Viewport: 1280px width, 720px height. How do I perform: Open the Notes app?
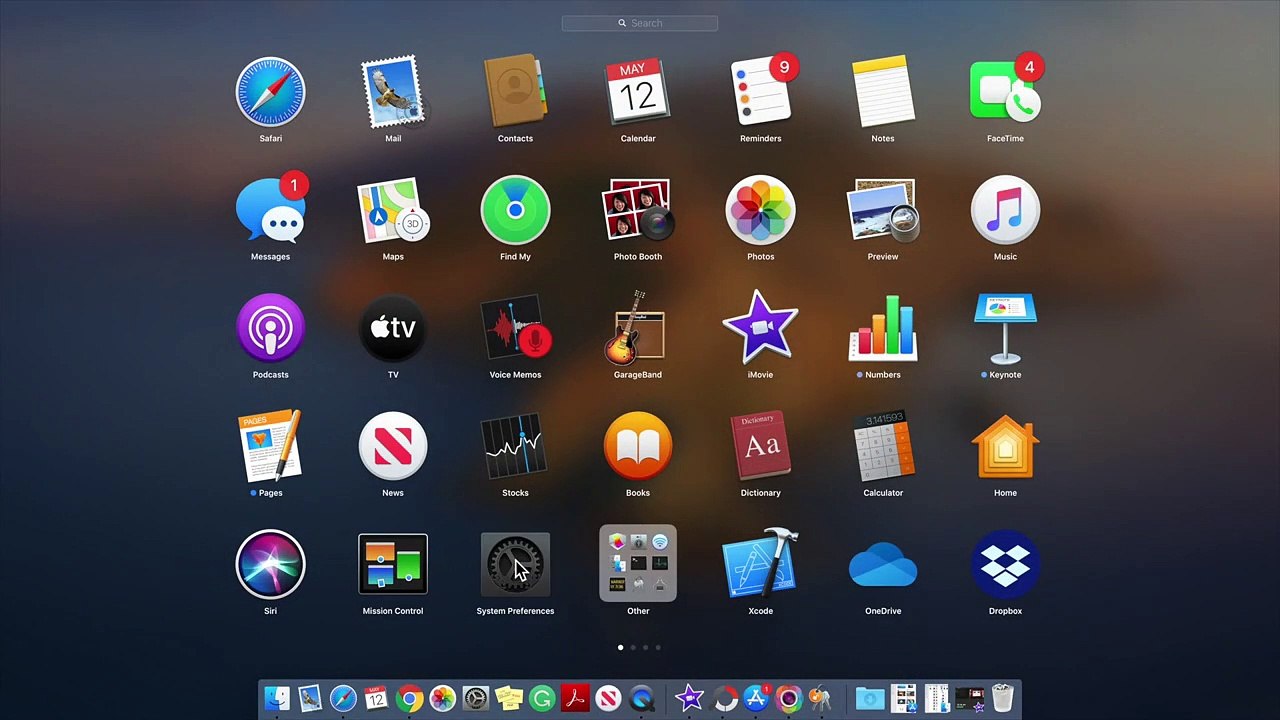883,92
